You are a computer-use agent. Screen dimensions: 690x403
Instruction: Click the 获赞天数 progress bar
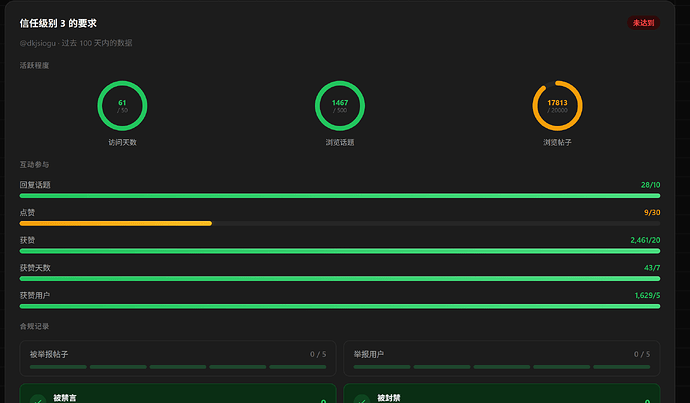pyautogui.click(x=340, y=279)
